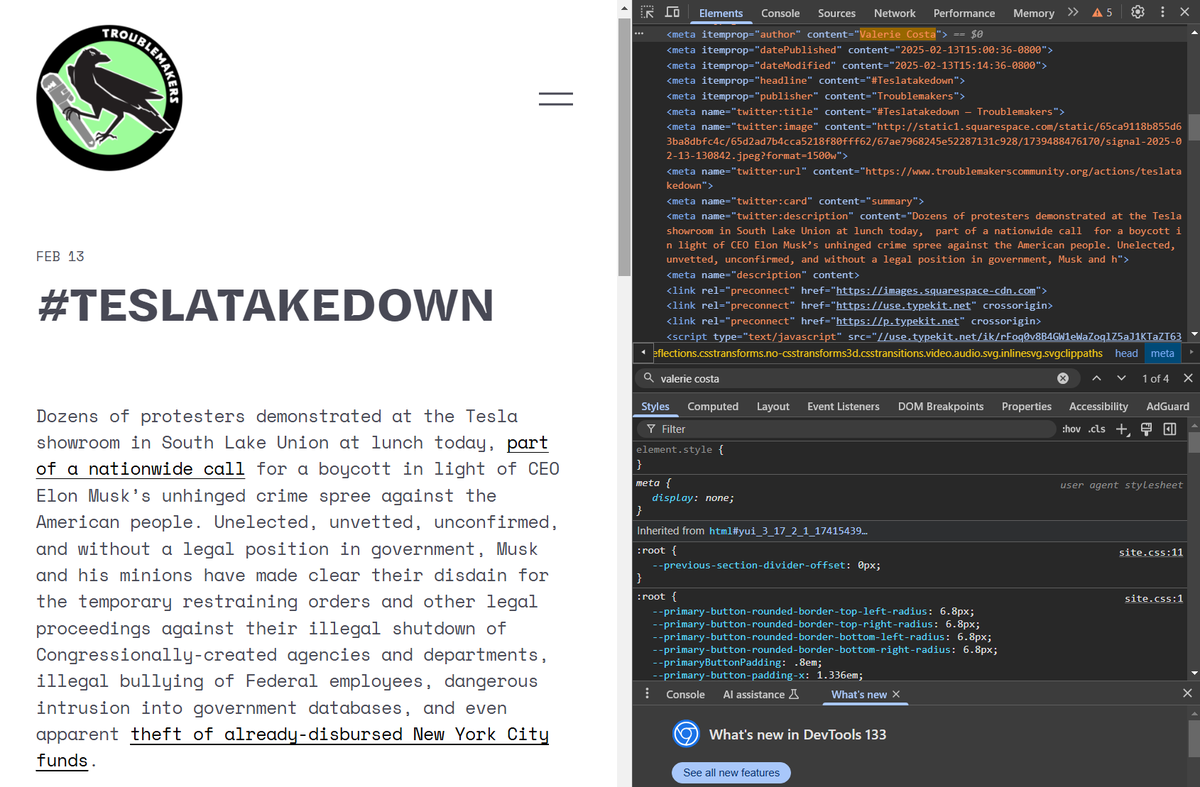The height and width of the screenshot is (787, 1200).
Task: Open the Performance tab
Action: click(964, 13)
